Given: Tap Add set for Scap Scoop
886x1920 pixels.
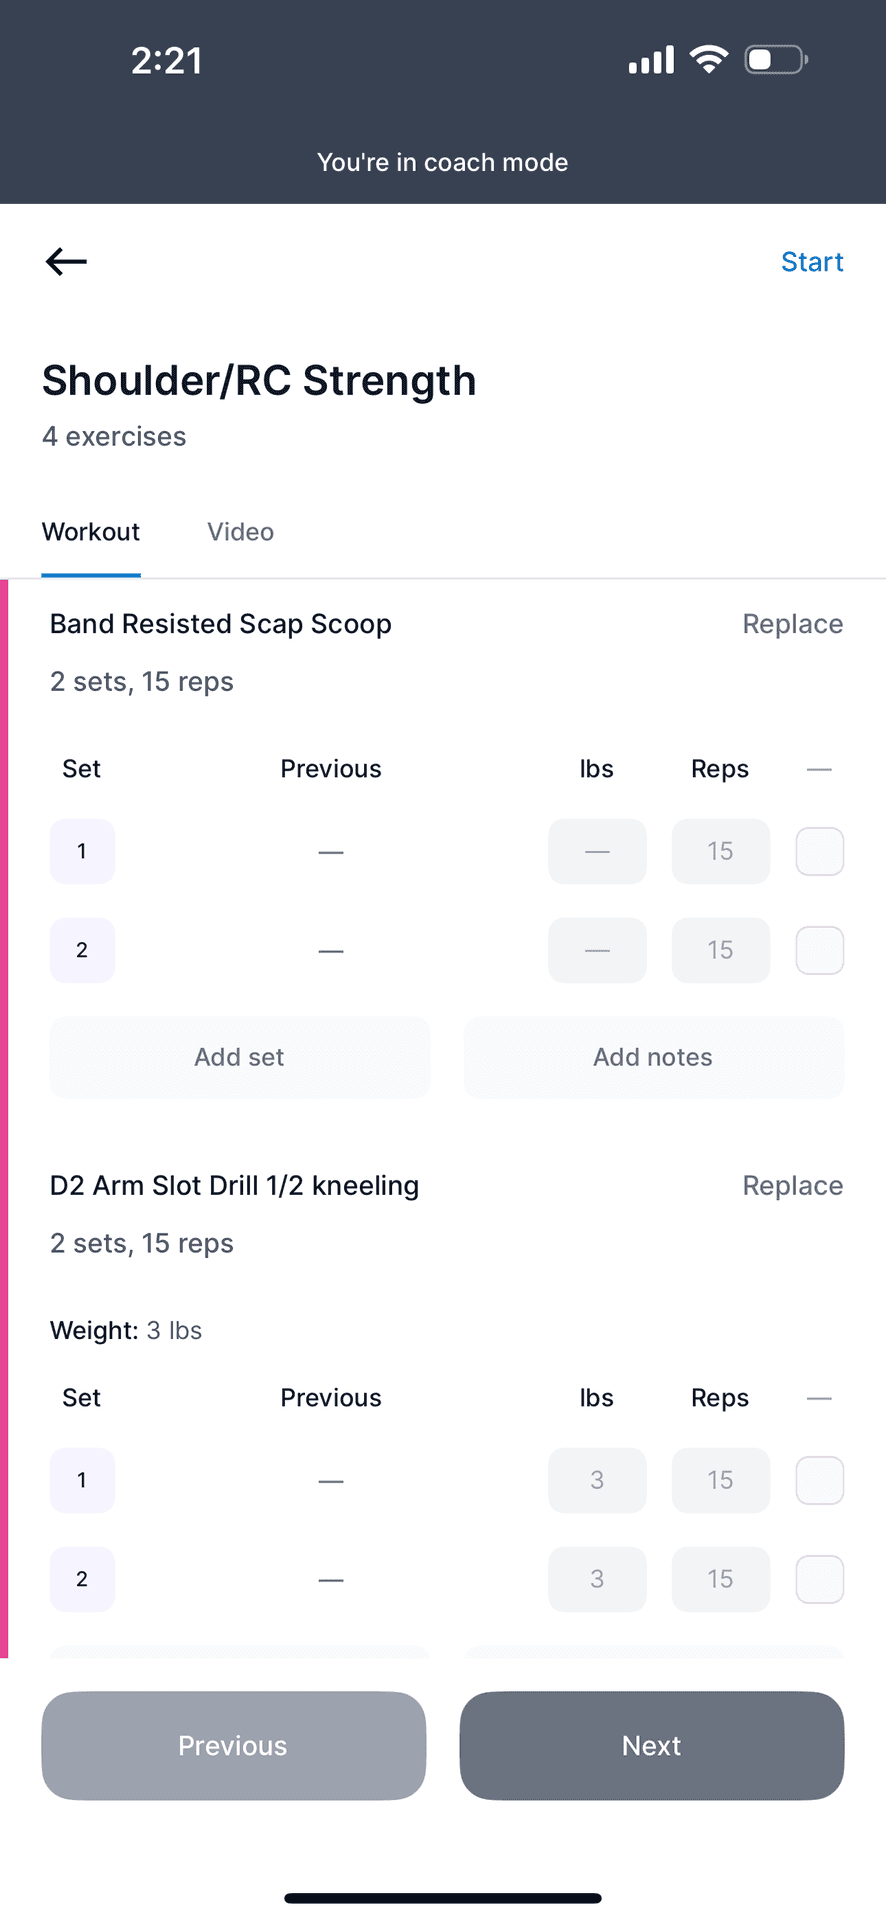Looking at the screenshot, I should coord(239,1057).
